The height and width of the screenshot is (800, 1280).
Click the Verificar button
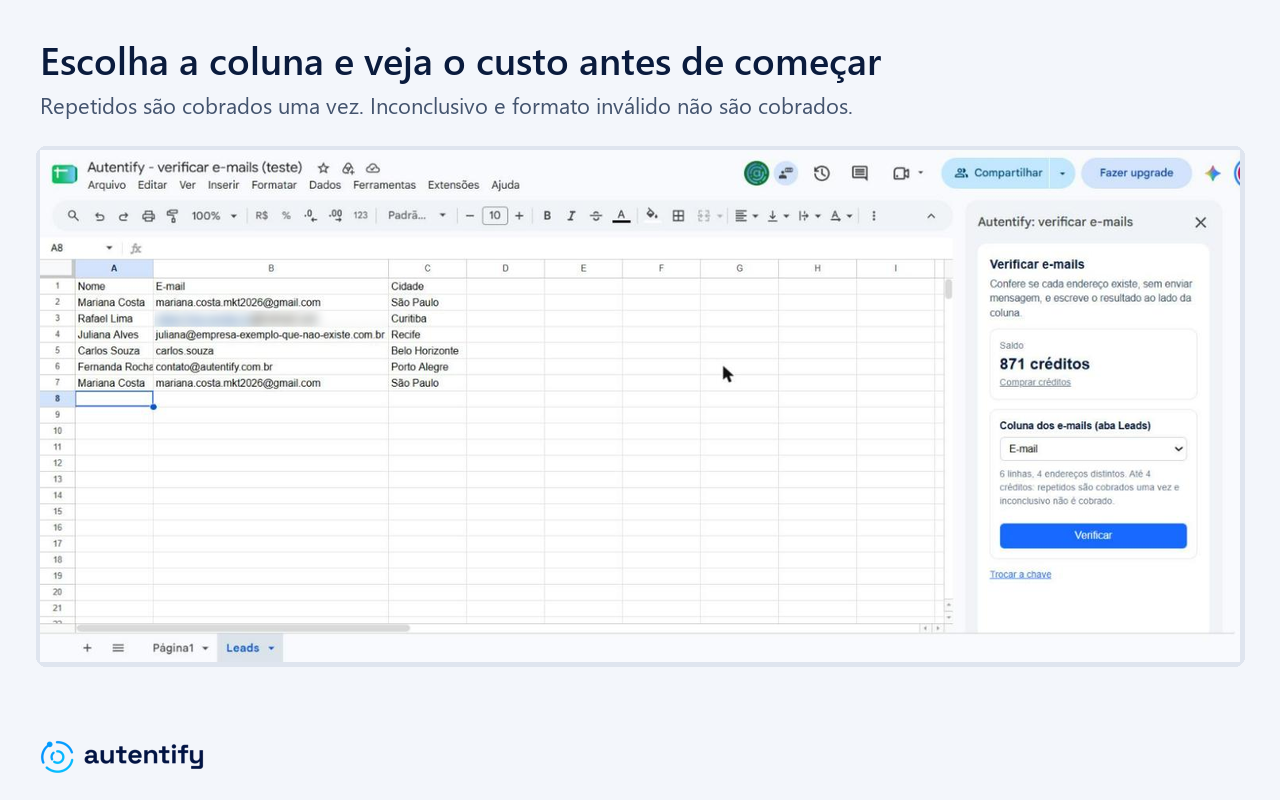coord(1093,536)
